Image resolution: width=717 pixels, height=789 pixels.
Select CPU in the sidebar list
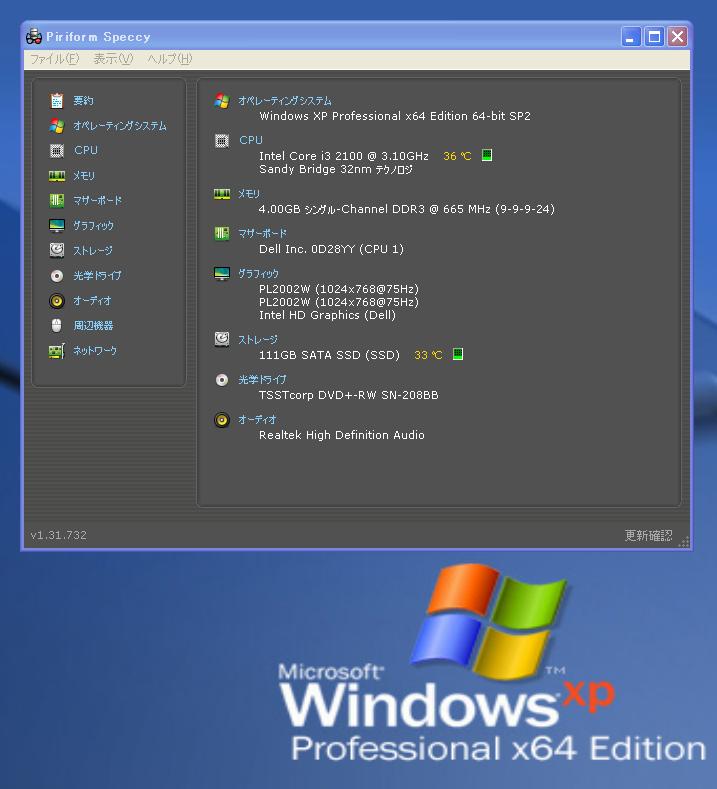click(86, 150)
